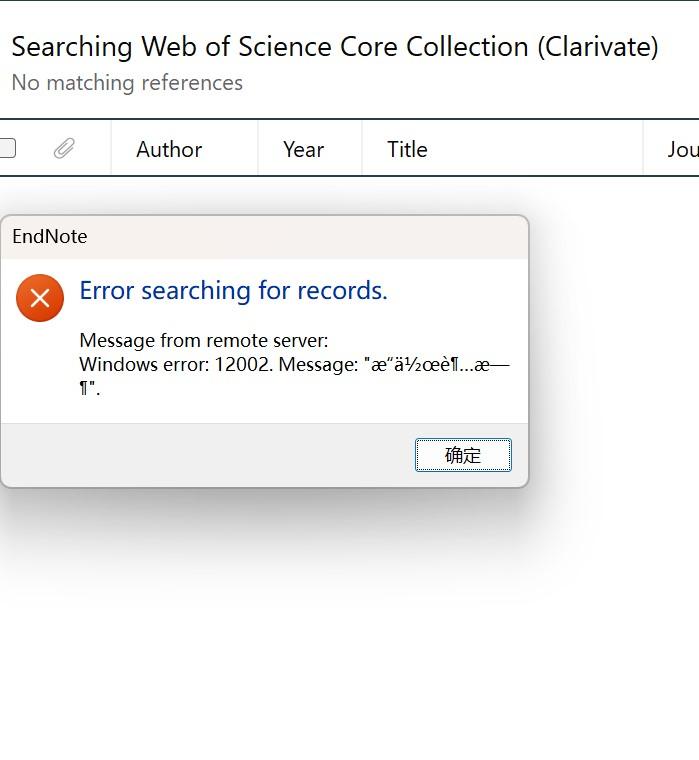Click the partially visible Journal column header
This screenshot has height=760, width=699.
click(682, 149)
